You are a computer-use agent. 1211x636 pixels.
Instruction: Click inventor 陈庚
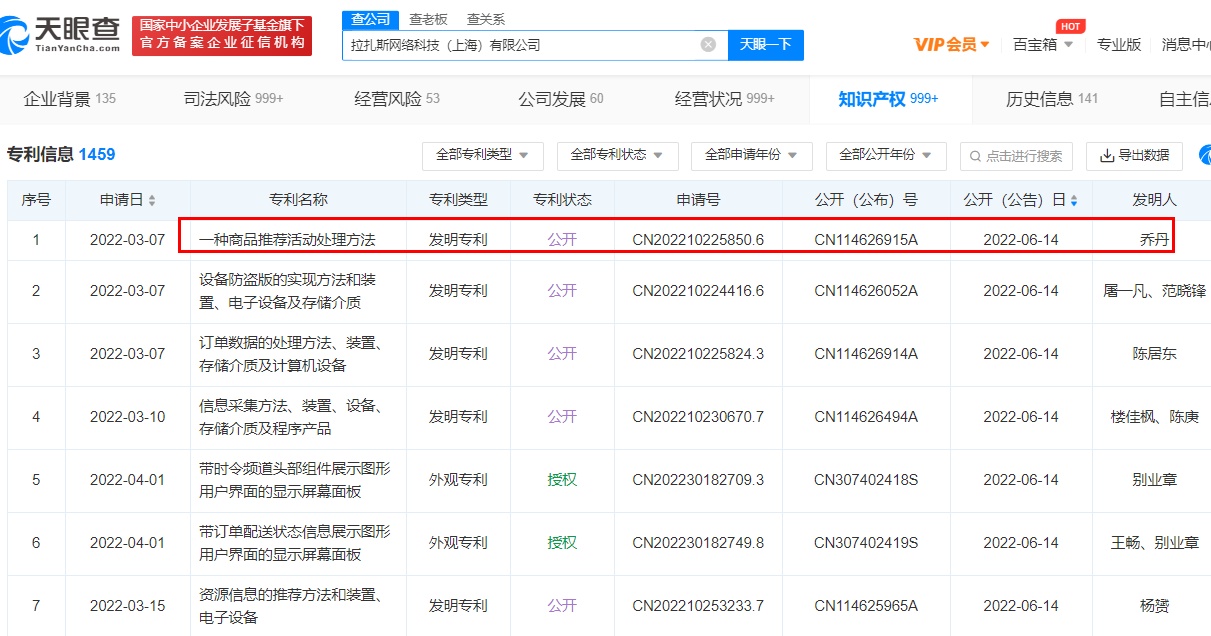point(1184,417)
